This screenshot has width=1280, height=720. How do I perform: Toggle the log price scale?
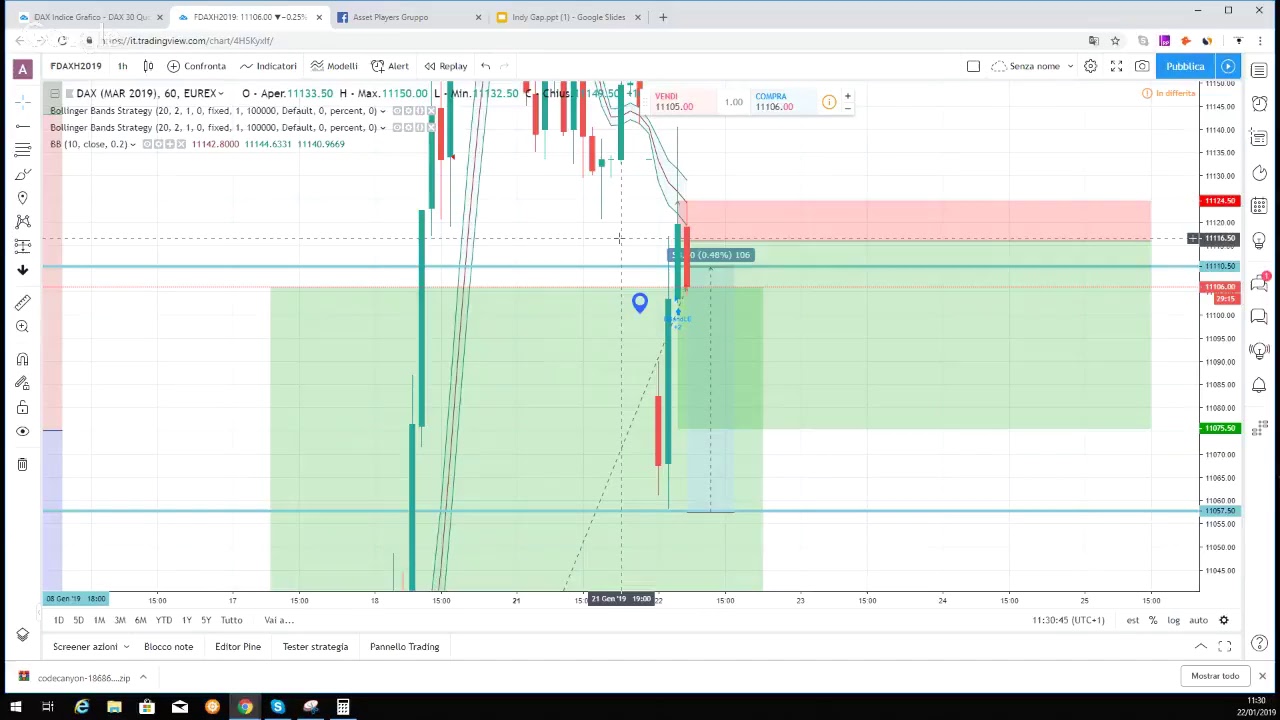(1173, 620)
